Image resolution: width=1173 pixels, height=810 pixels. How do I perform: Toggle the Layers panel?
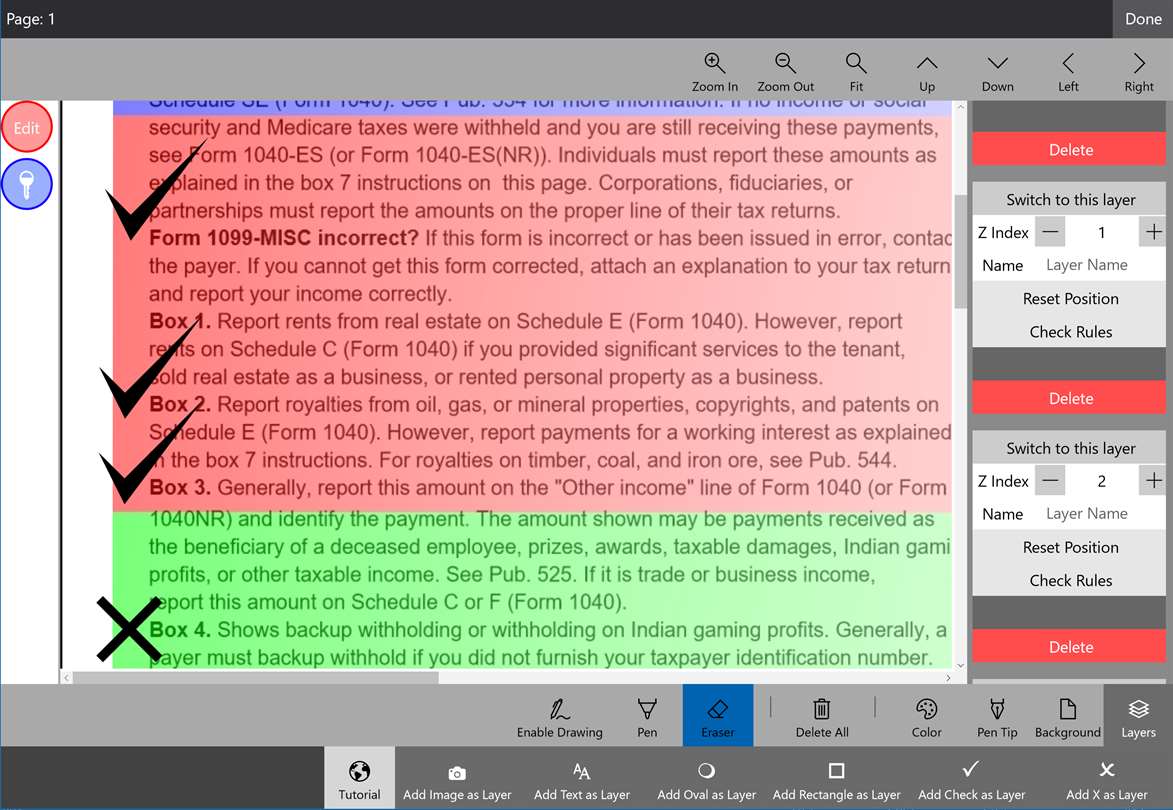coord(1138,716)
